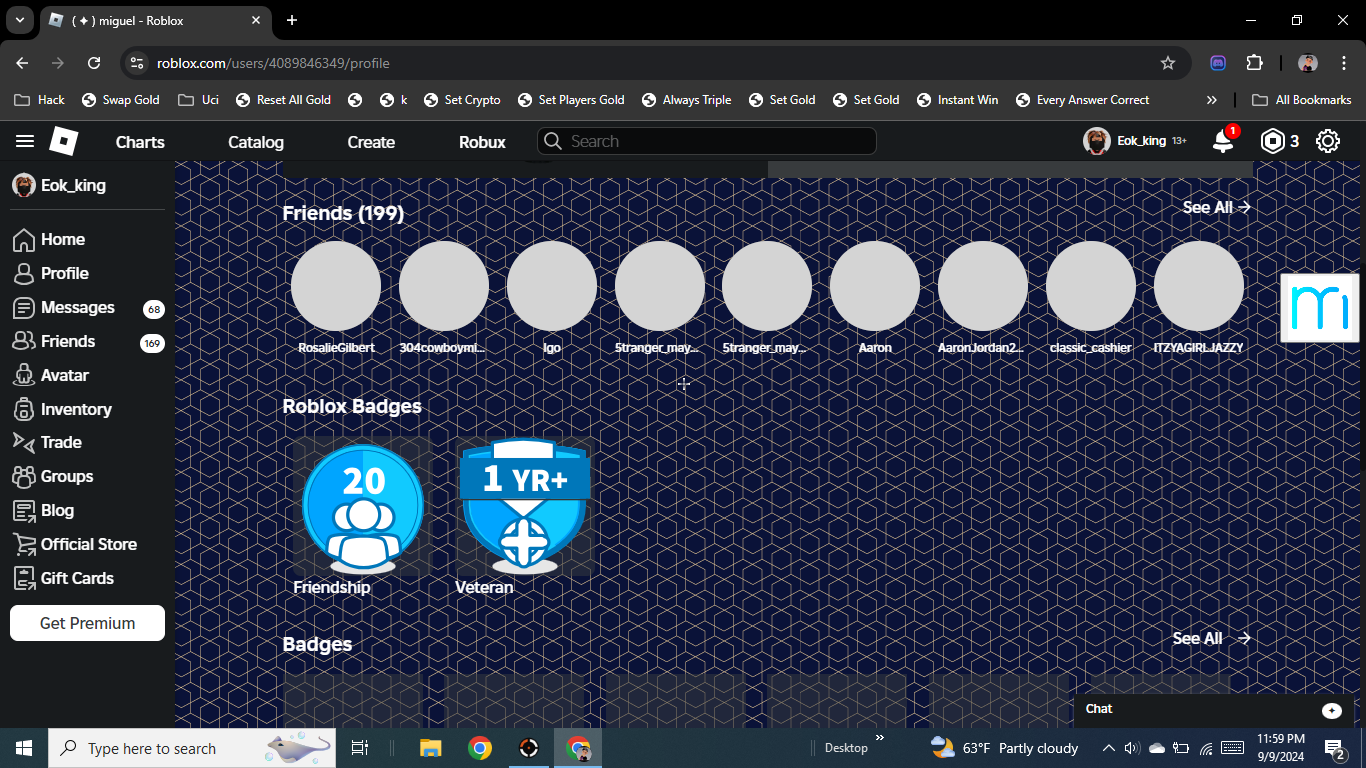Click the Eok_king avatar in top bar
This screenshot has width=1366, height=768.
[1096, 141]
